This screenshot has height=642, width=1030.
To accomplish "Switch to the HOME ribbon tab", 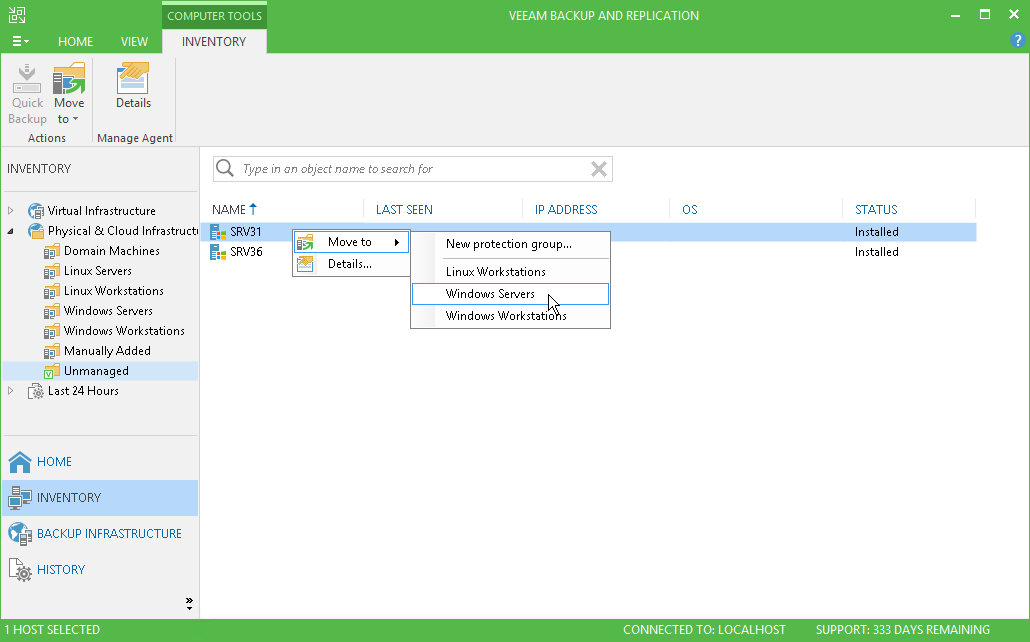I will tap(76, 41).
